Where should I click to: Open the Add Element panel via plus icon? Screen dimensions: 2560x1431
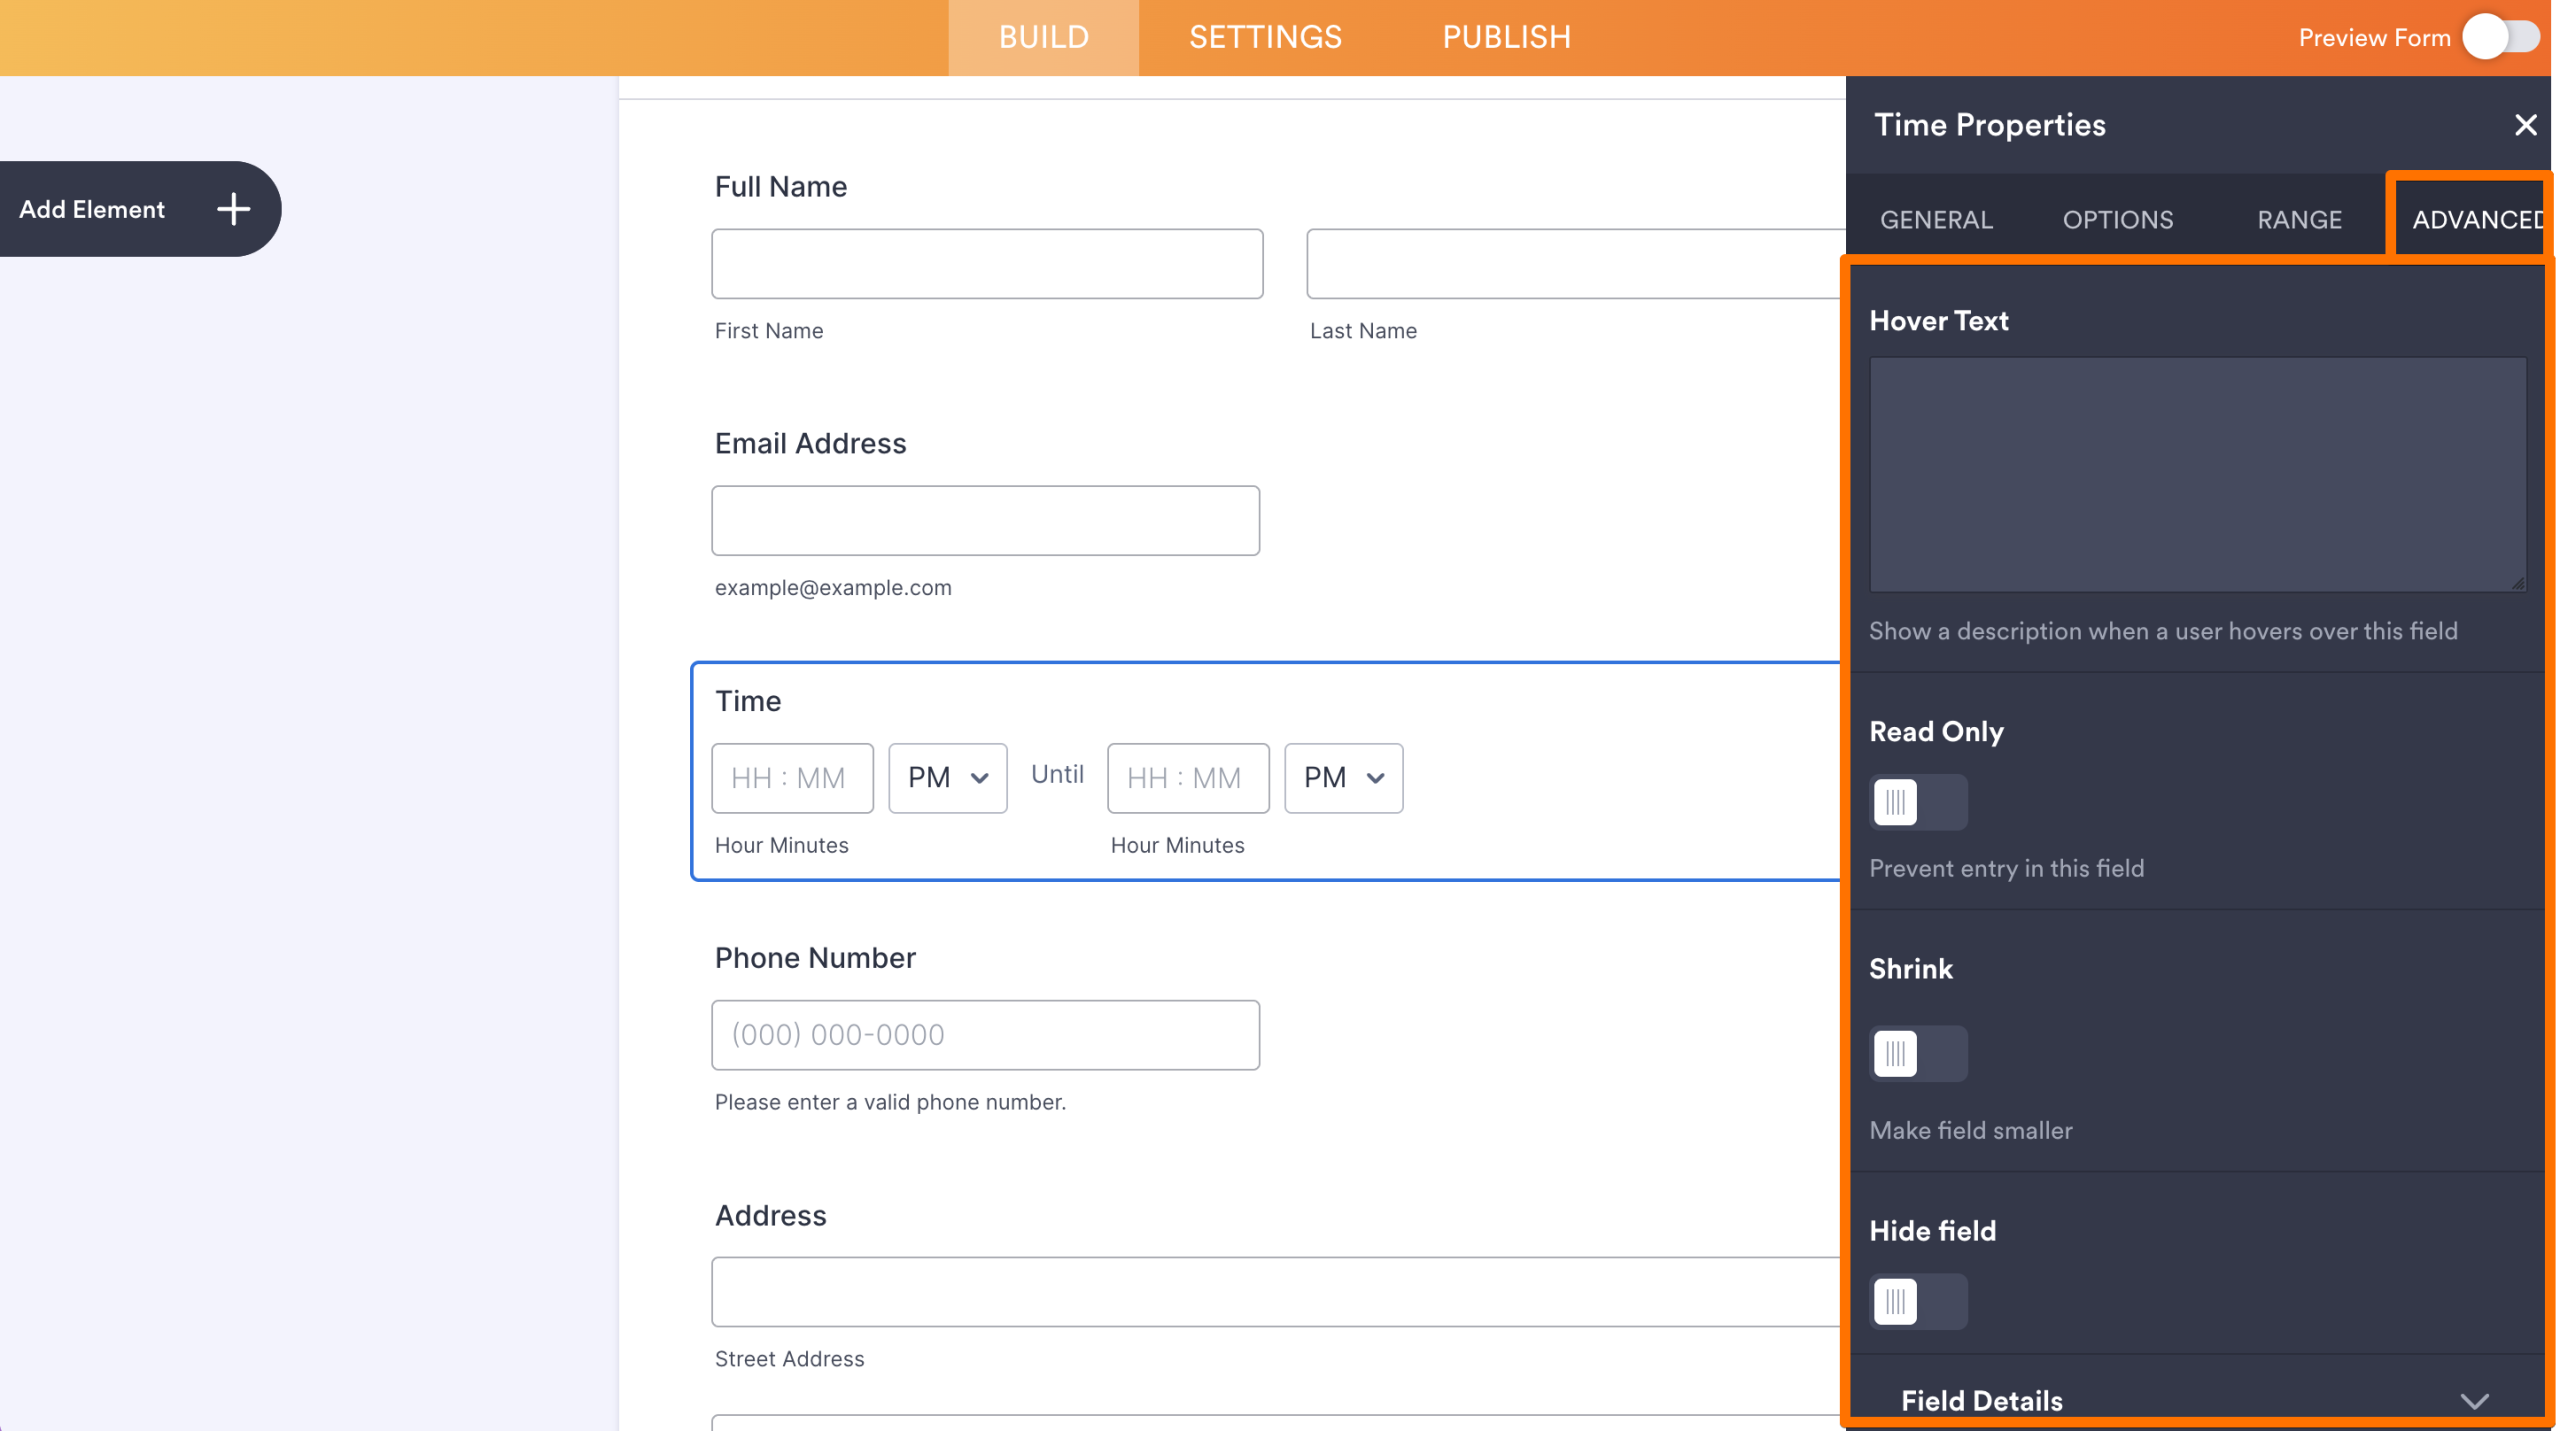pos(234,209)
